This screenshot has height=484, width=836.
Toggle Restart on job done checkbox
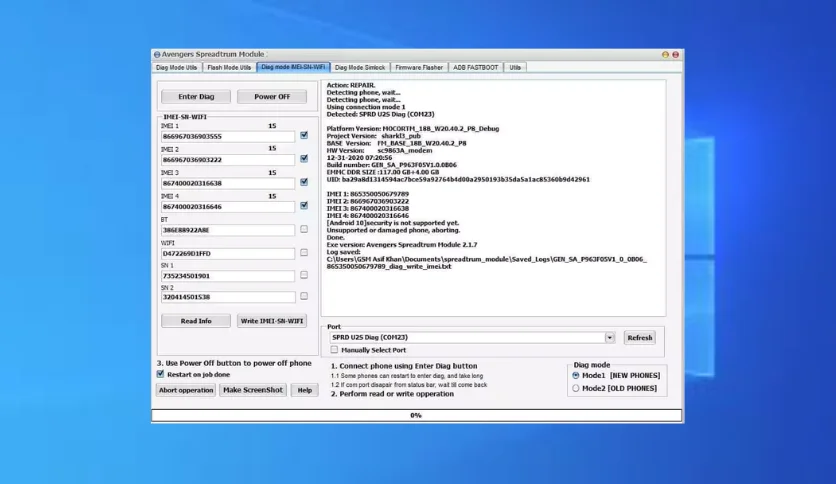[160, 374]
